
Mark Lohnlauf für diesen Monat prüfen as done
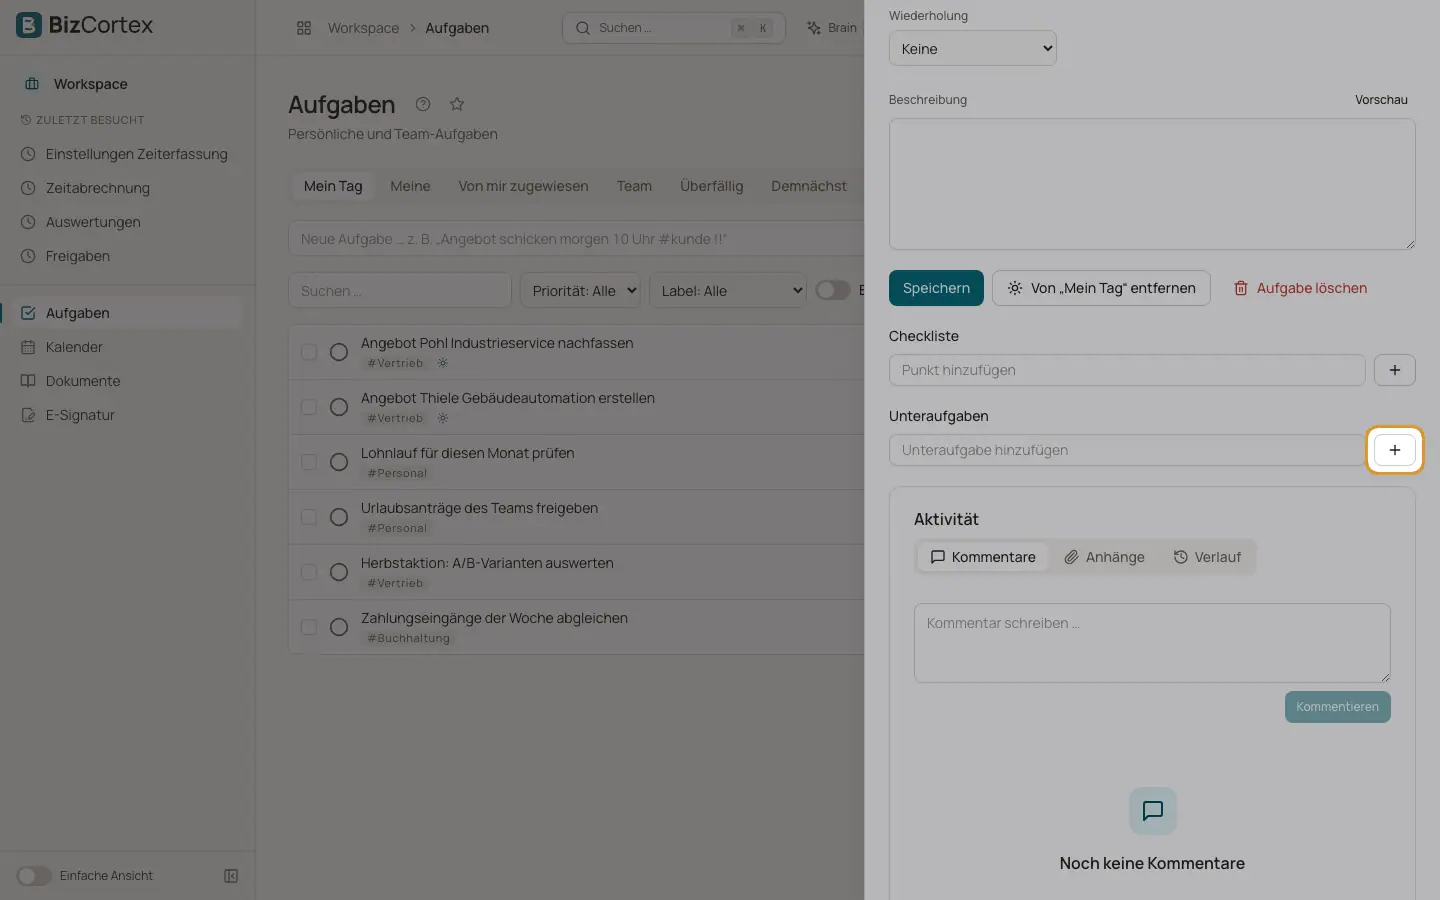(339, 462)
